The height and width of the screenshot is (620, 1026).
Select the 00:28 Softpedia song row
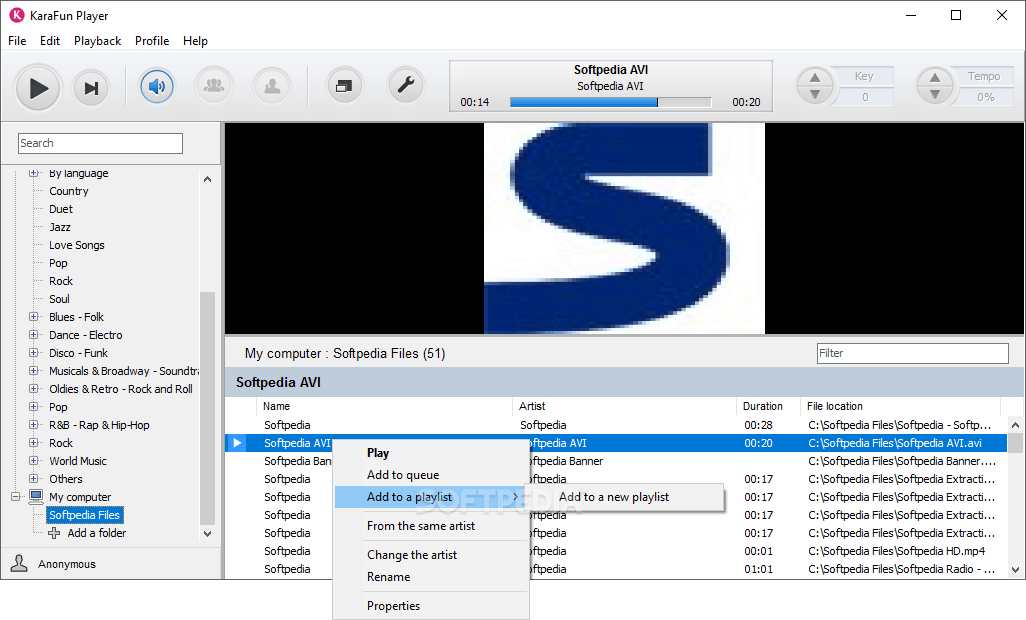coord(615,425)
